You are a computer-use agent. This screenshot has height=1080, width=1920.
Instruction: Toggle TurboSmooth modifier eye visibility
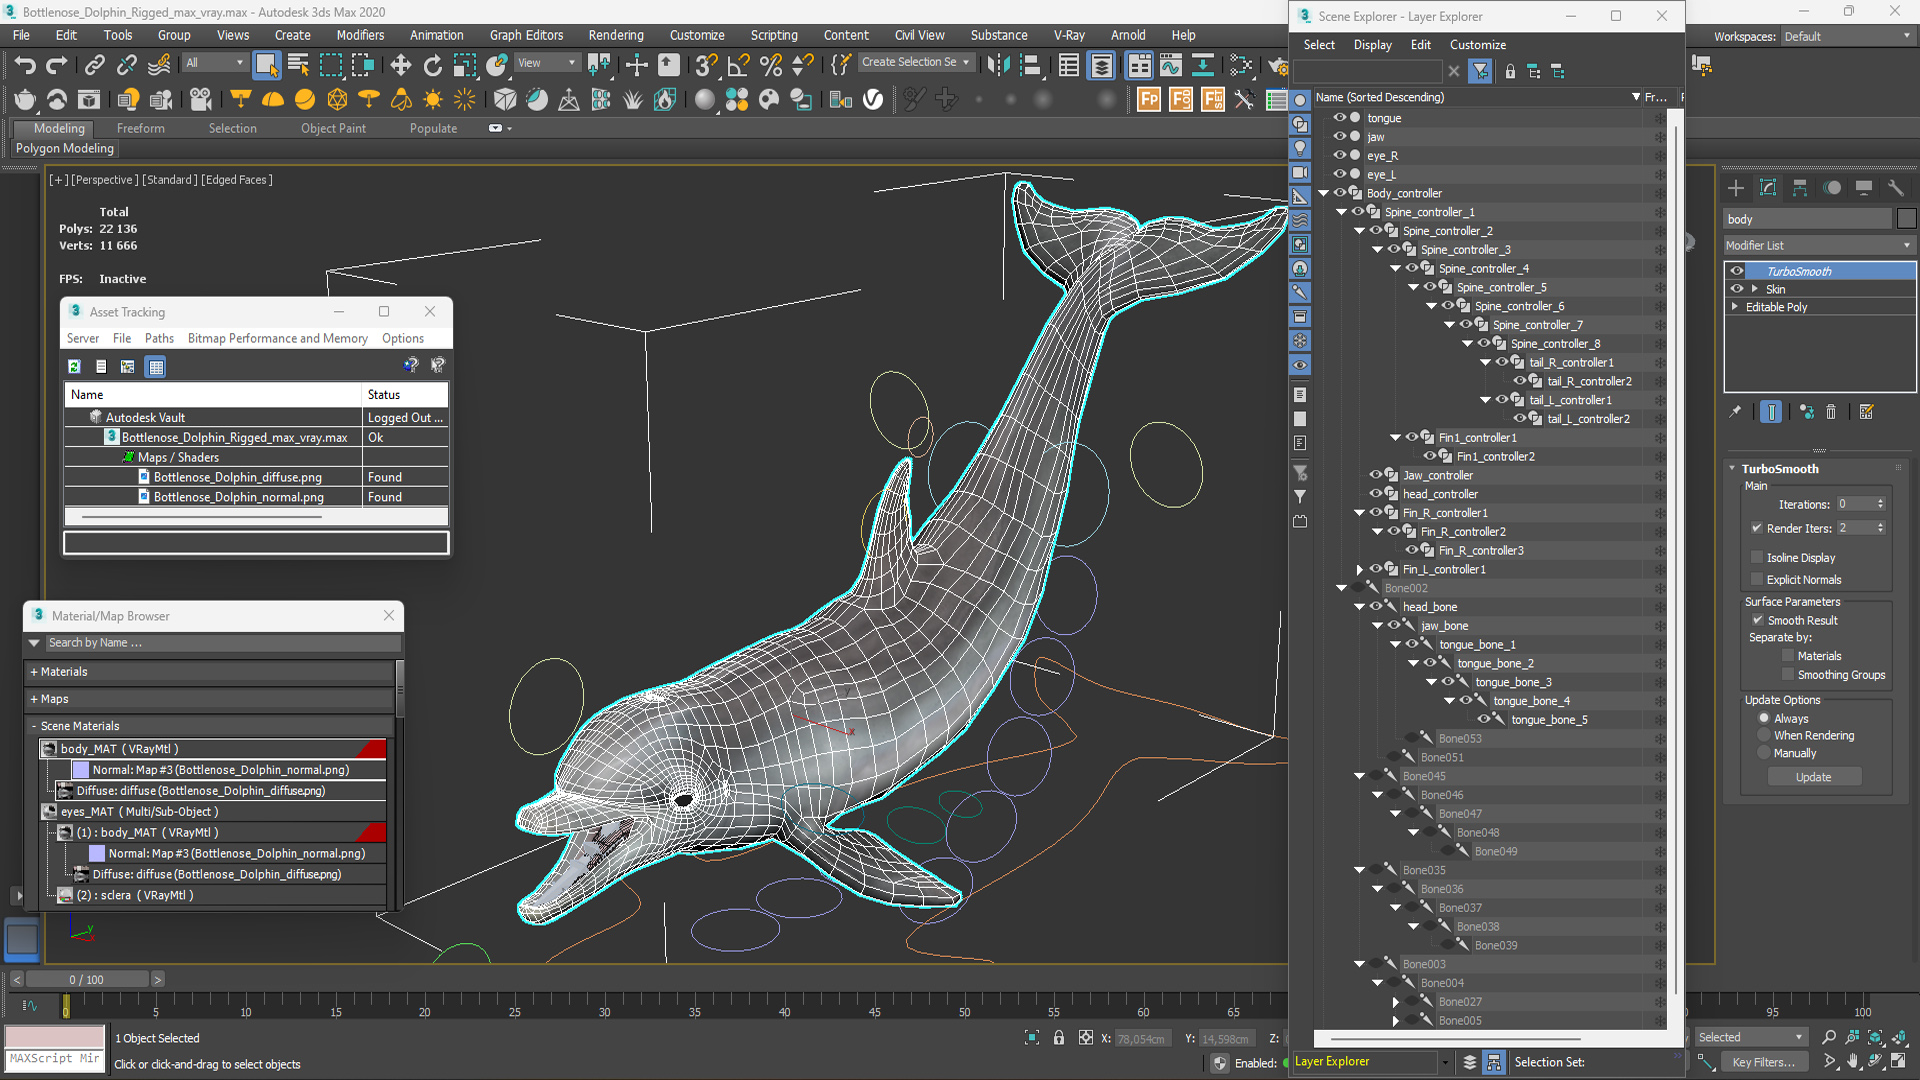[1737, 271]
